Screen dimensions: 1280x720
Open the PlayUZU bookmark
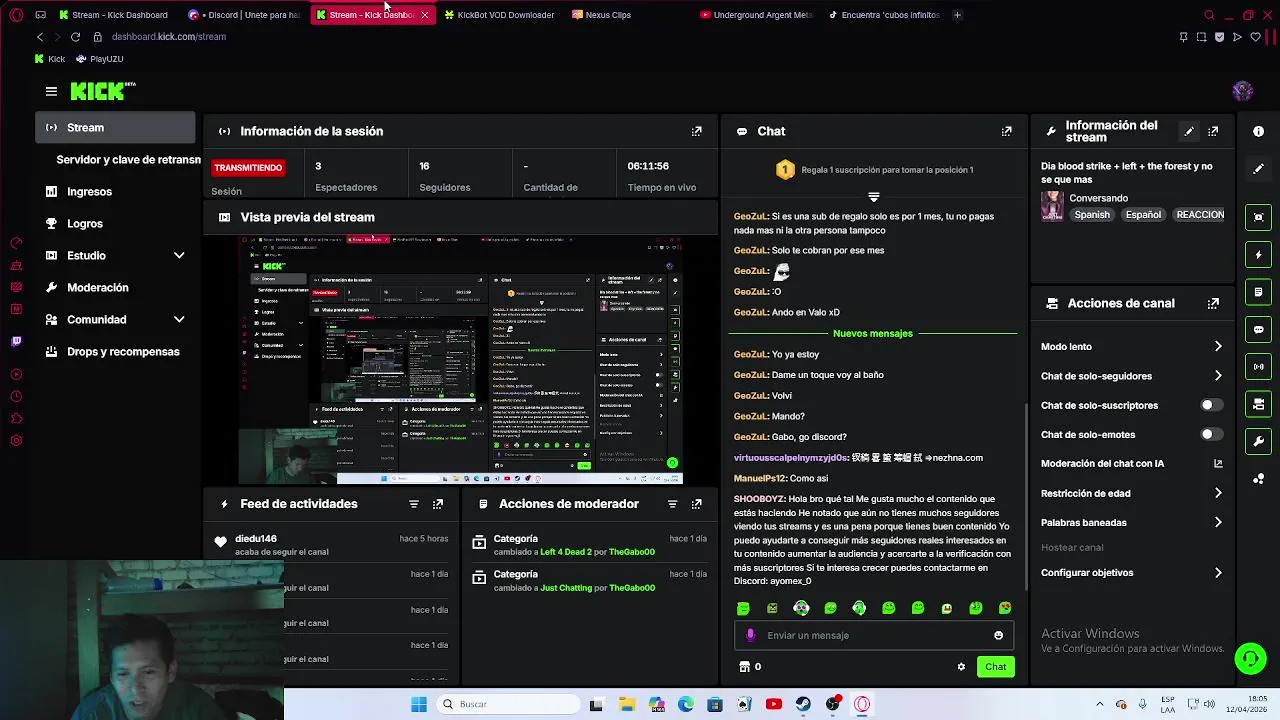point(100,59)
